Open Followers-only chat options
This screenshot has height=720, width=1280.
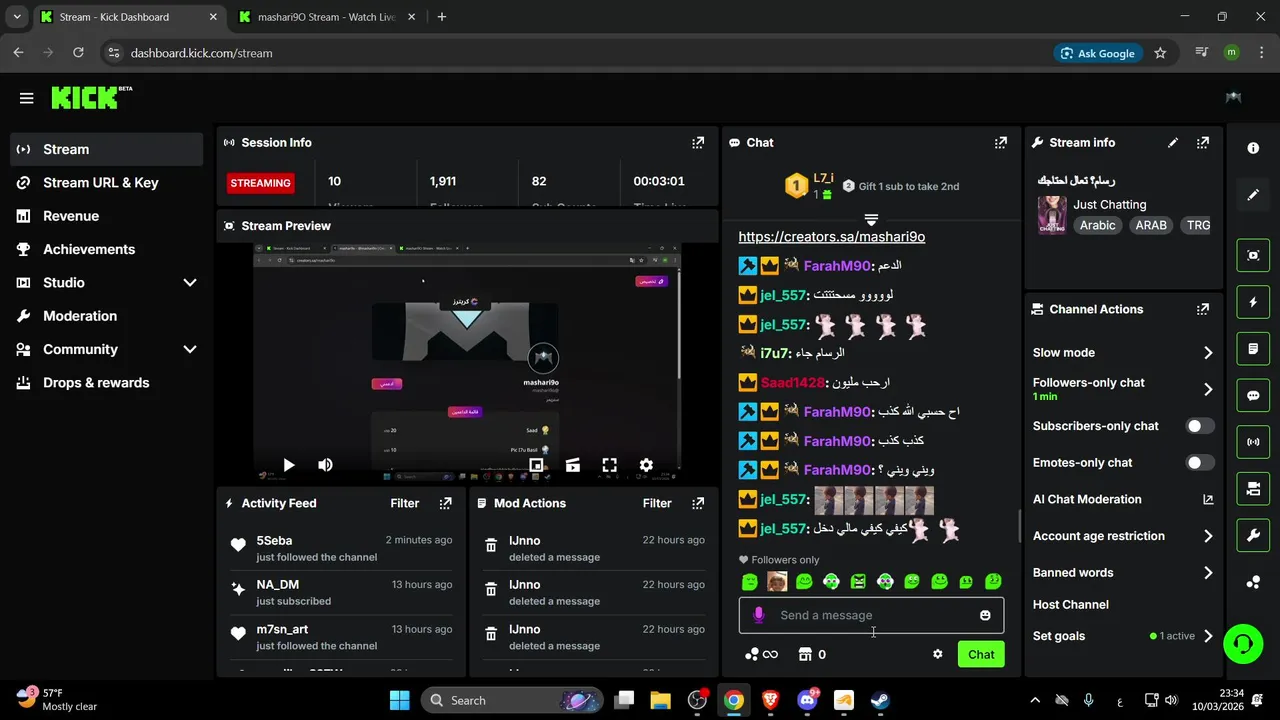pos(1123,389)
